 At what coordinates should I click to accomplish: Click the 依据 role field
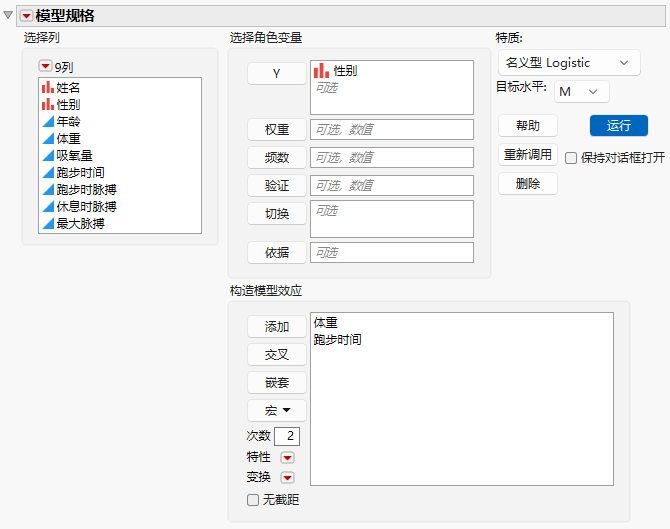[x=392, y=253]
